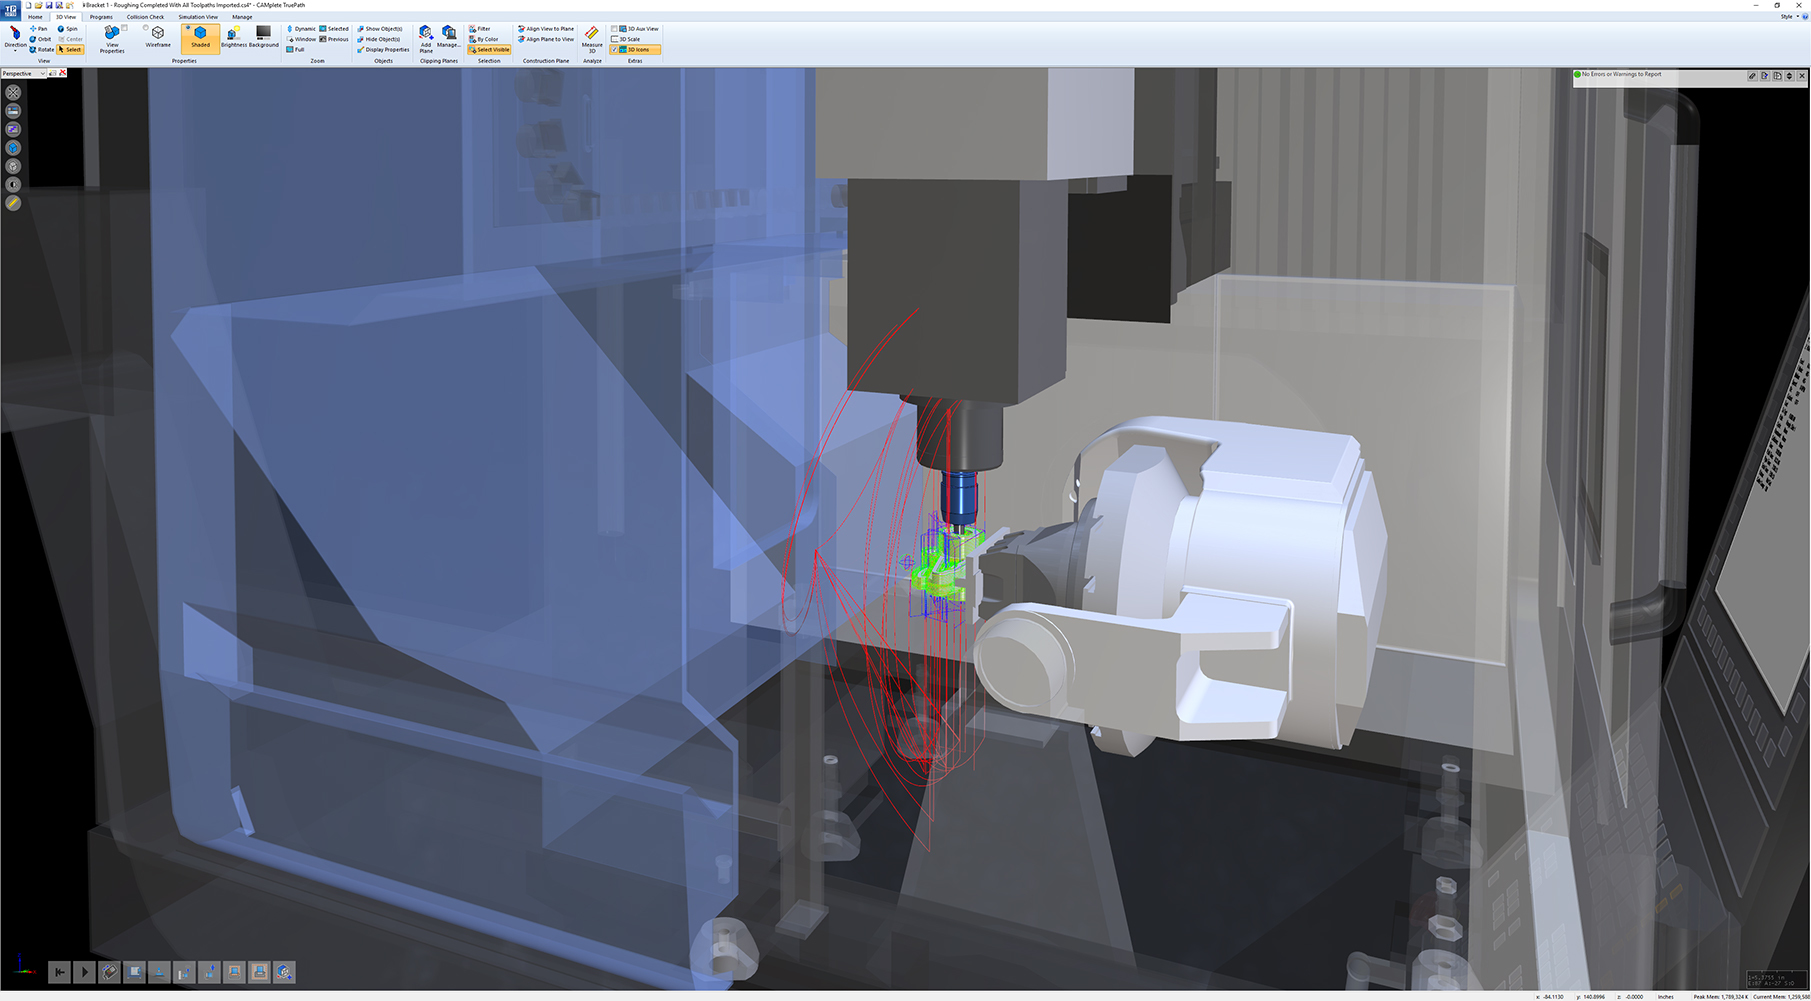
Task: Open Measure 3D tool
Action: (592, 39)
